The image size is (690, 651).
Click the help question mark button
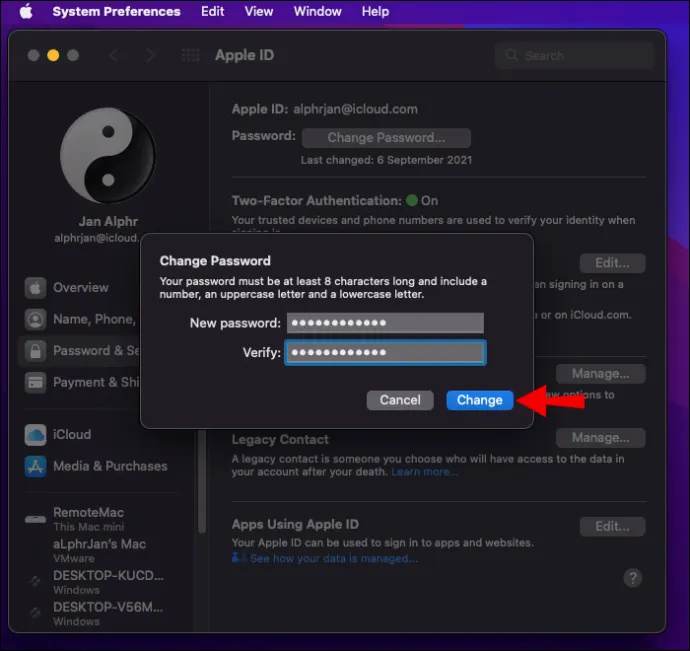[x=632, y=578]
